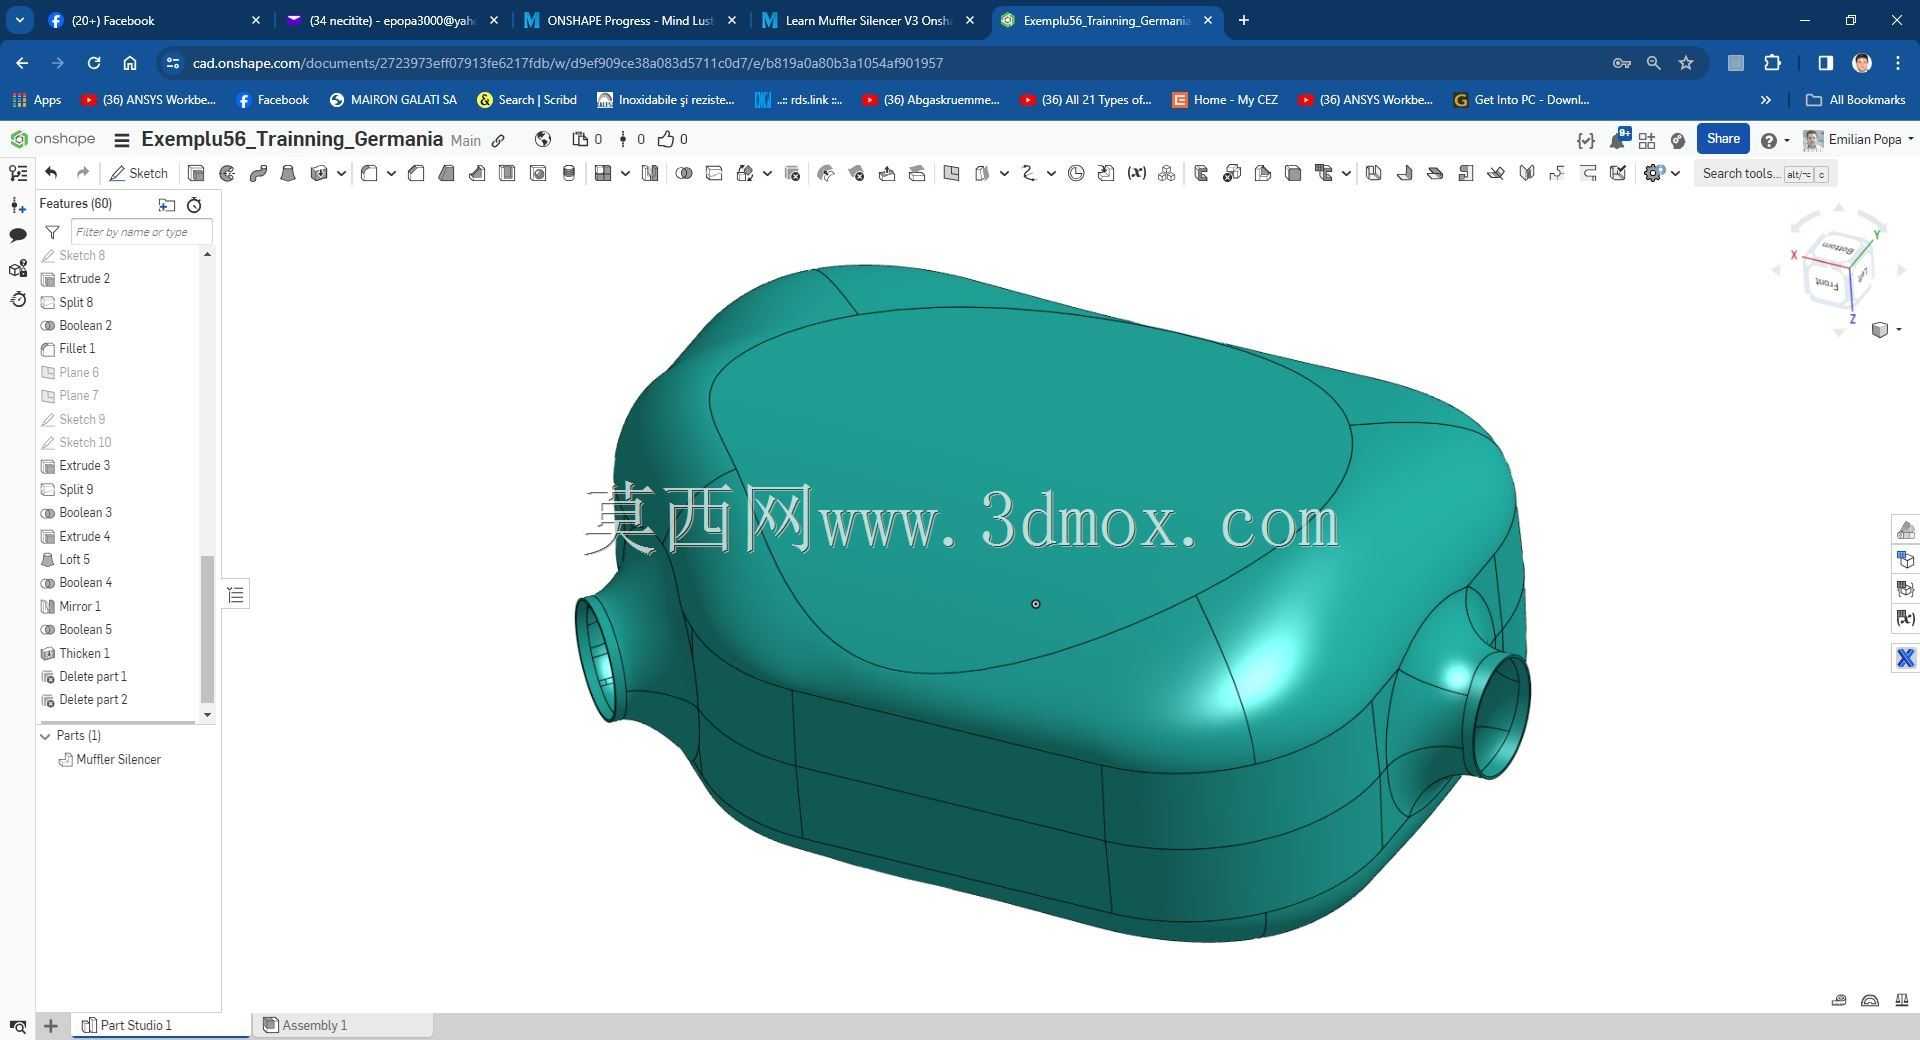Open the App Store grid icon in header
Image resolution: width=1920 pixels, height=1040 pixels.
pos(1647,140)
